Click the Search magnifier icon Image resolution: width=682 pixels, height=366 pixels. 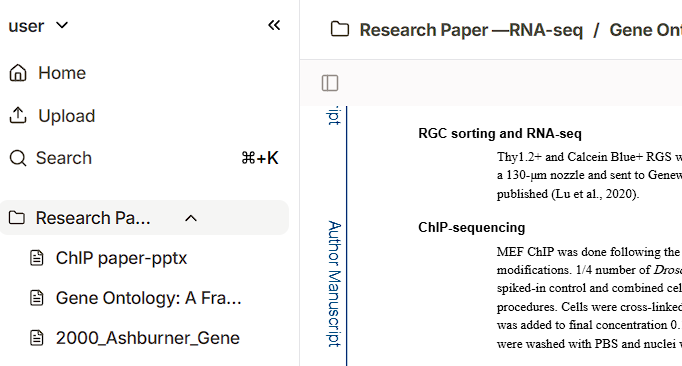point(18,158)
